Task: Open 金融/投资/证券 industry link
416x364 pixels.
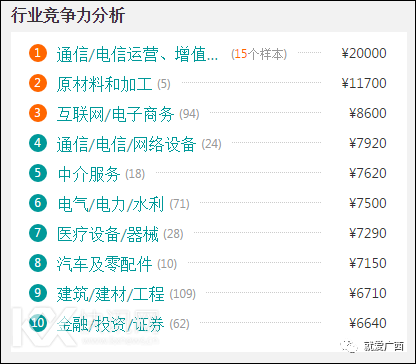Action: pos(111,323)
